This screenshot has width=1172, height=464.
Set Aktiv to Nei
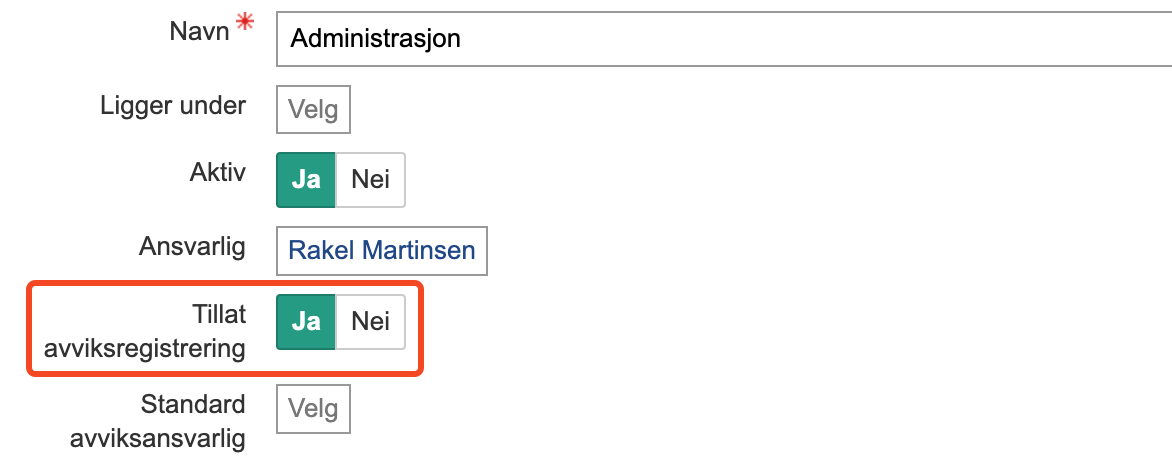tap(370, 180)
